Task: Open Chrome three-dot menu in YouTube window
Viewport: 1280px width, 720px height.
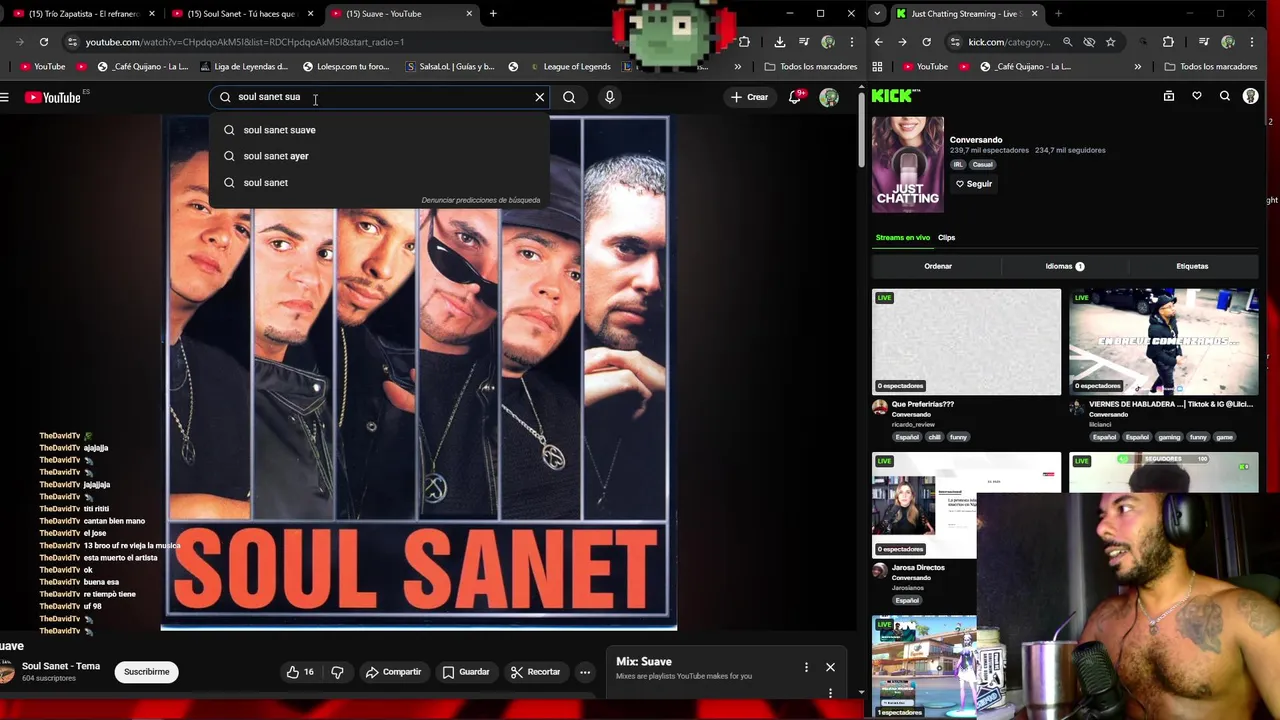Action: tap(852, 42)
